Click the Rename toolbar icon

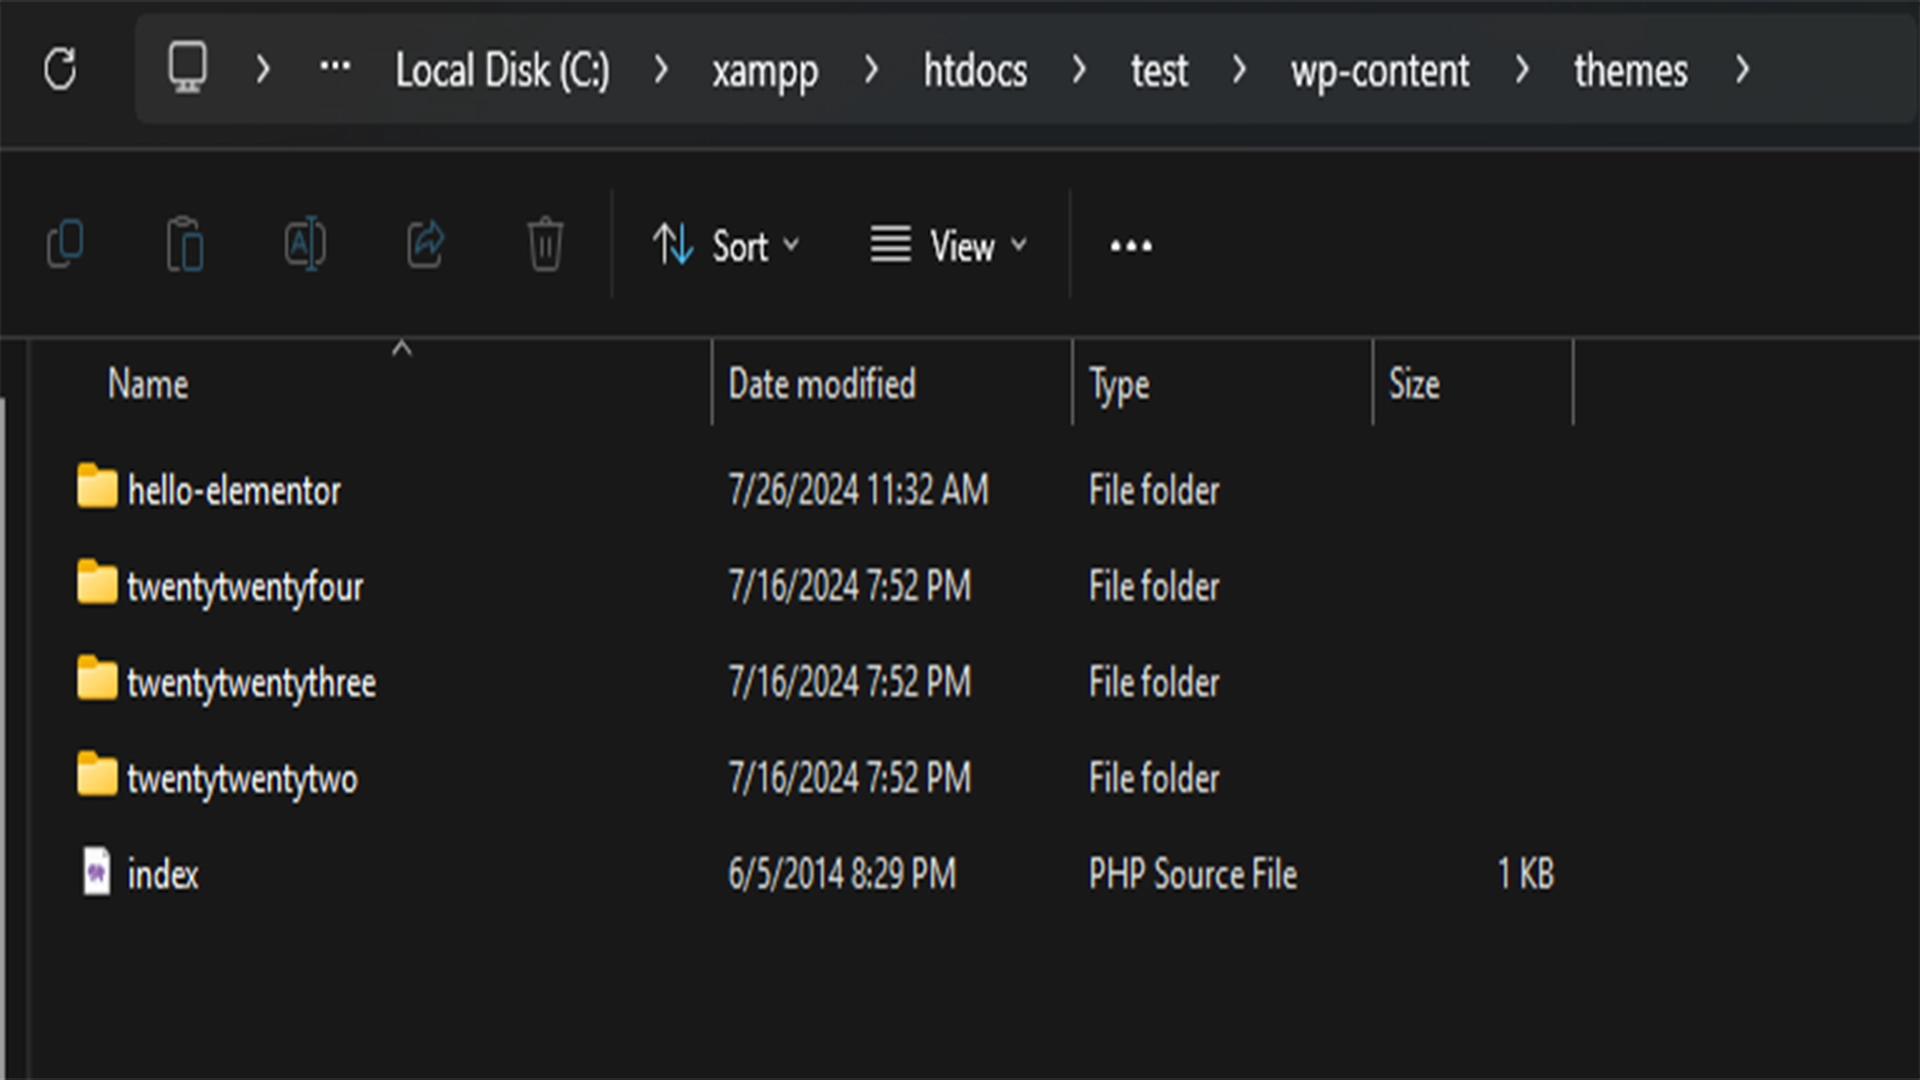(305, 244)
